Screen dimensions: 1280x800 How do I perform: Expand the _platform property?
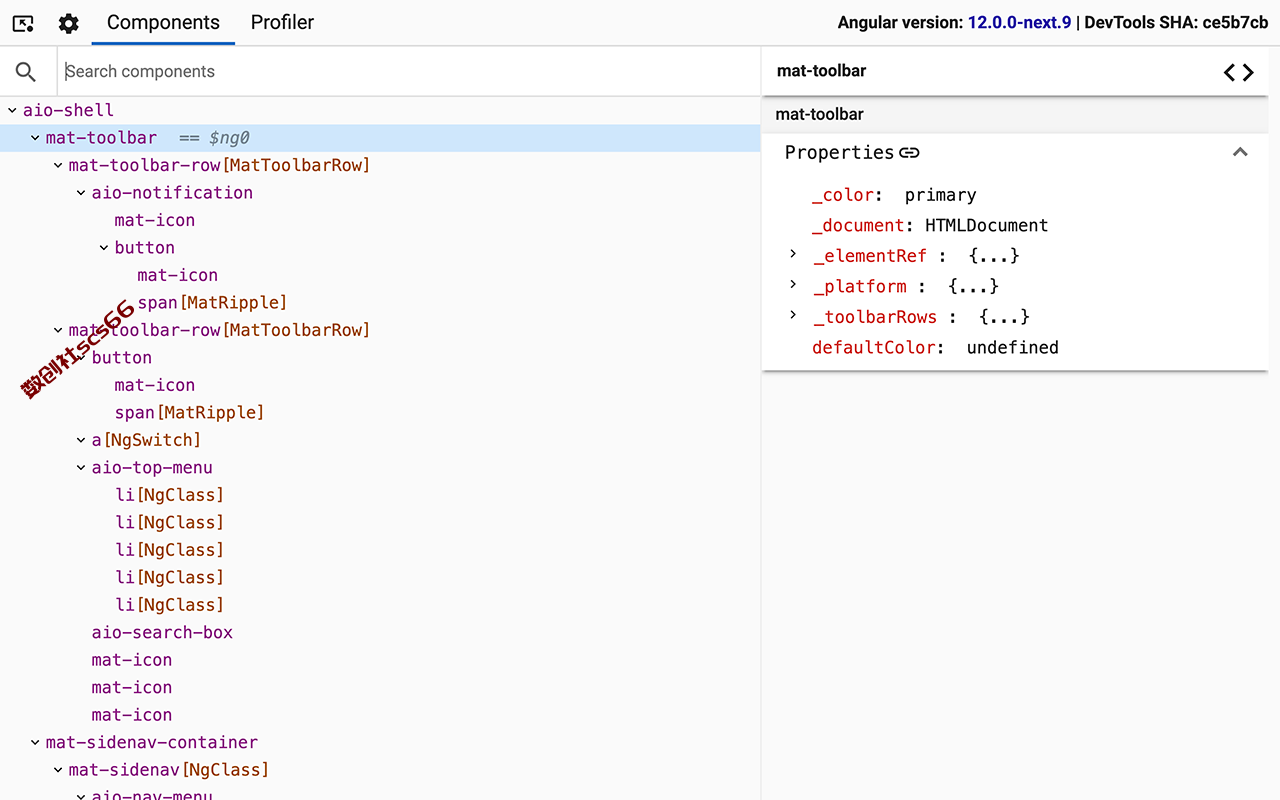pyautogui.click(x=793, y=285)
